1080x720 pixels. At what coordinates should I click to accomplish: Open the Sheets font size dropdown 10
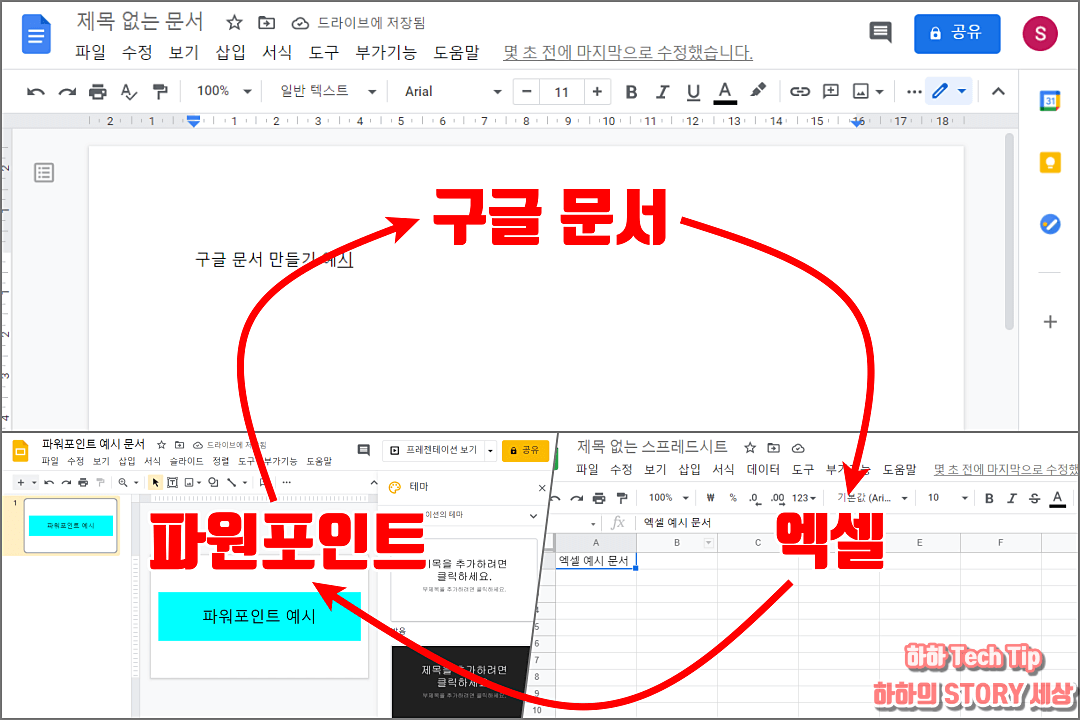point(947,497)
